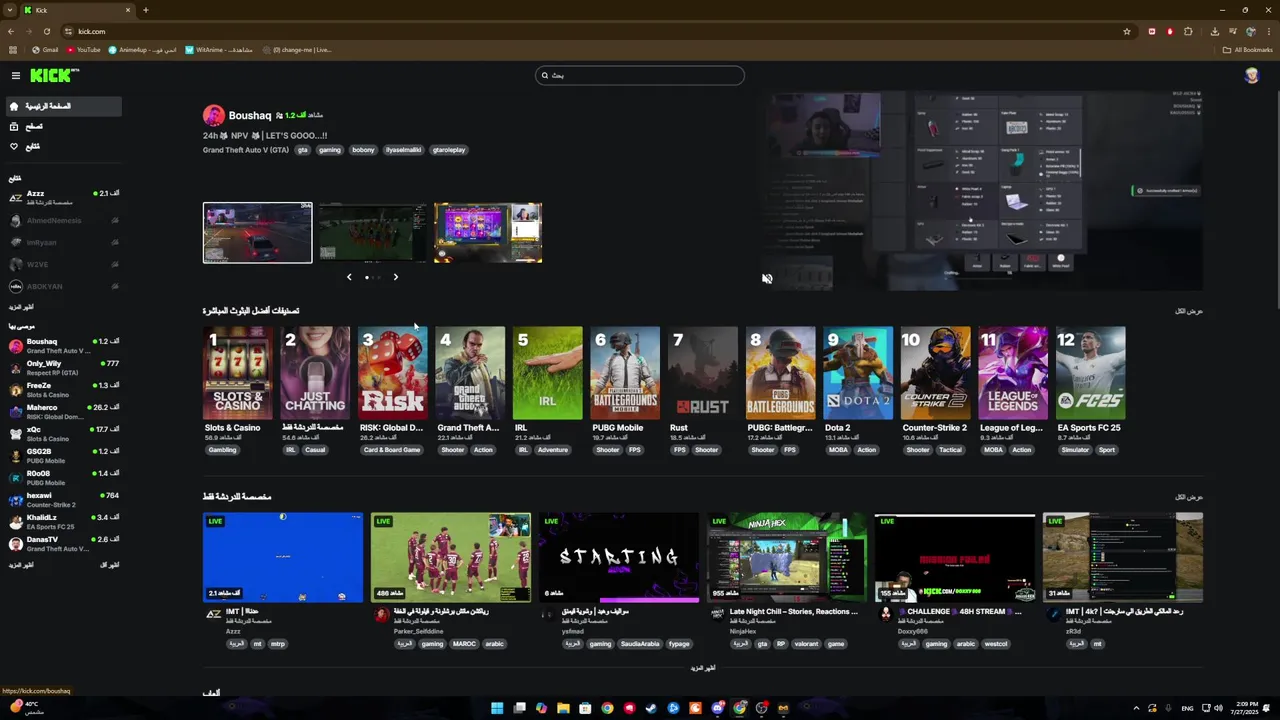
Task: Open Doxxy666 48H STREAM challenge thumbnail
Action: point(955,557)
